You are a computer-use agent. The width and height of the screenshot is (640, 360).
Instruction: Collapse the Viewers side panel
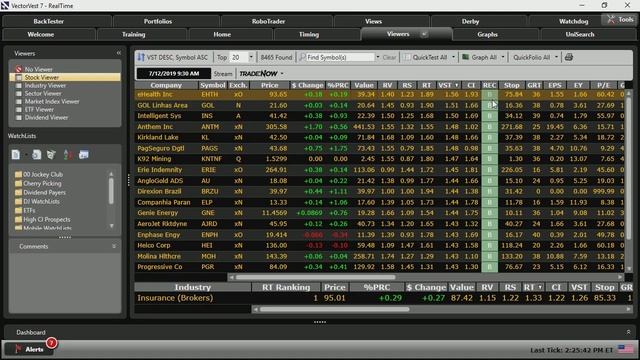click(x=119, y=53)
